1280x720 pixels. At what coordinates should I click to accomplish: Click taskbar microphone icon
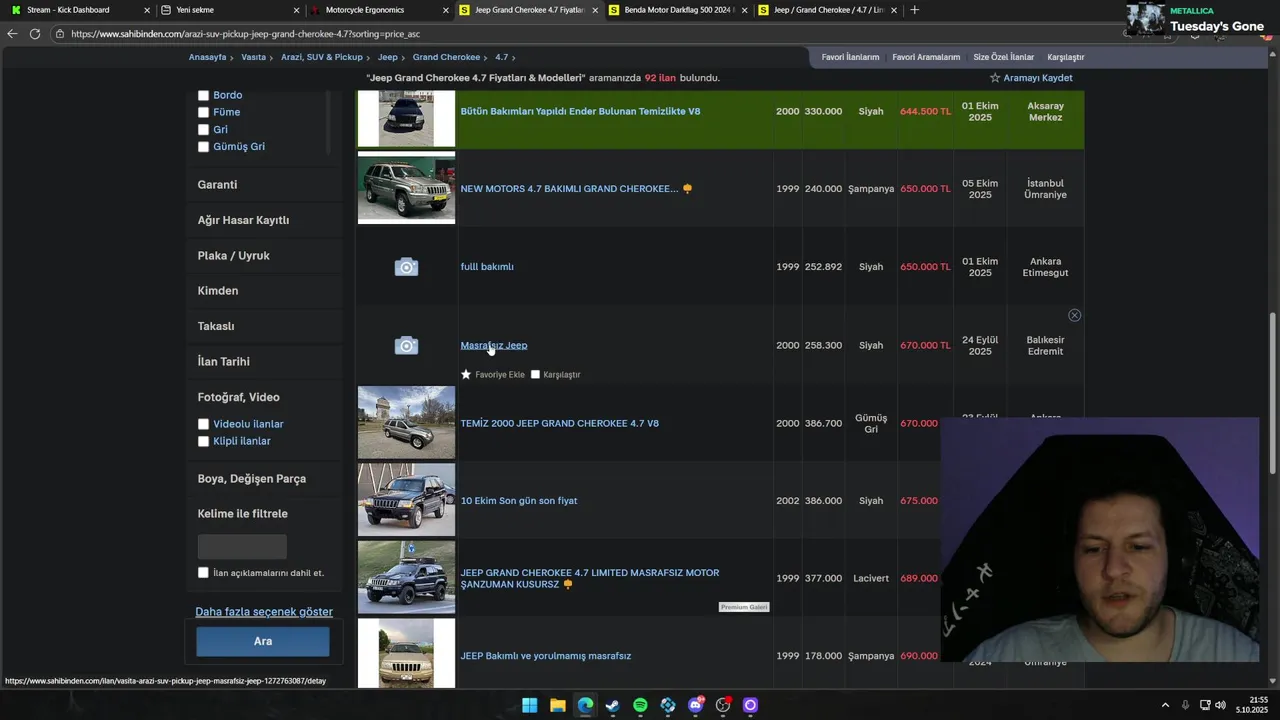click(x=1185, y=705)
